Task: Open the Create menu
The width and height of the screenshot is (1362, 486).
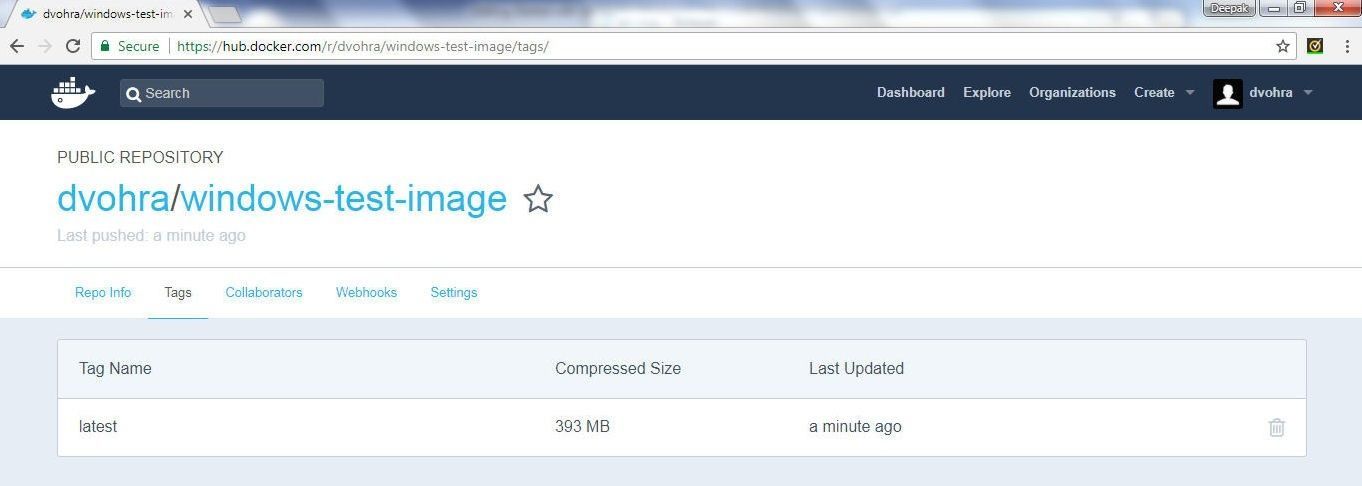Action: (x=1154, y=92)
